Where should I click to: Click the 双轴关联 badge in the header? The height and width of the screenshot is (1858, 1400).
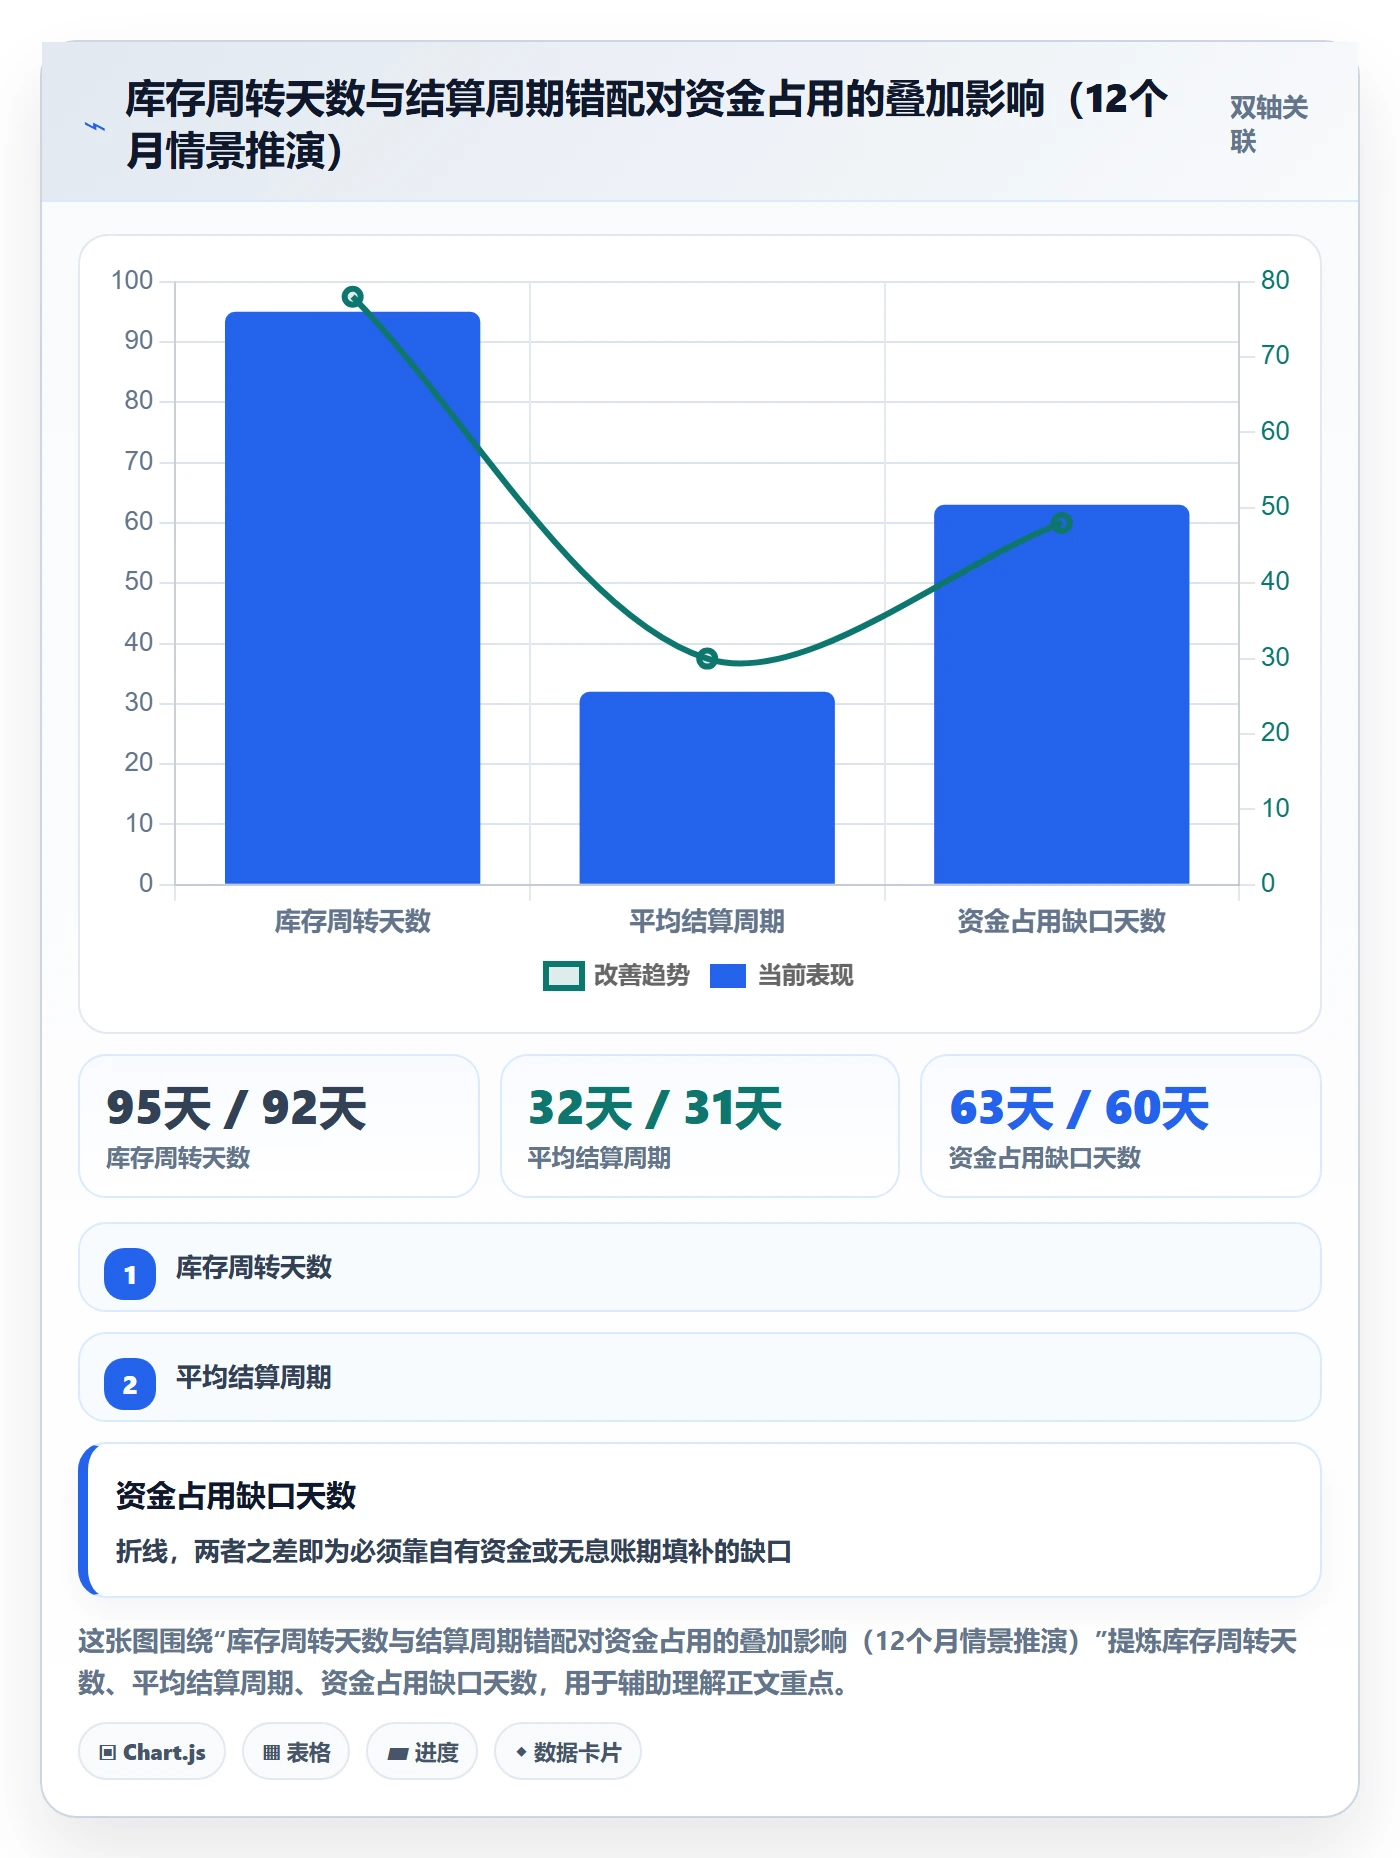tap(1268, 125)
